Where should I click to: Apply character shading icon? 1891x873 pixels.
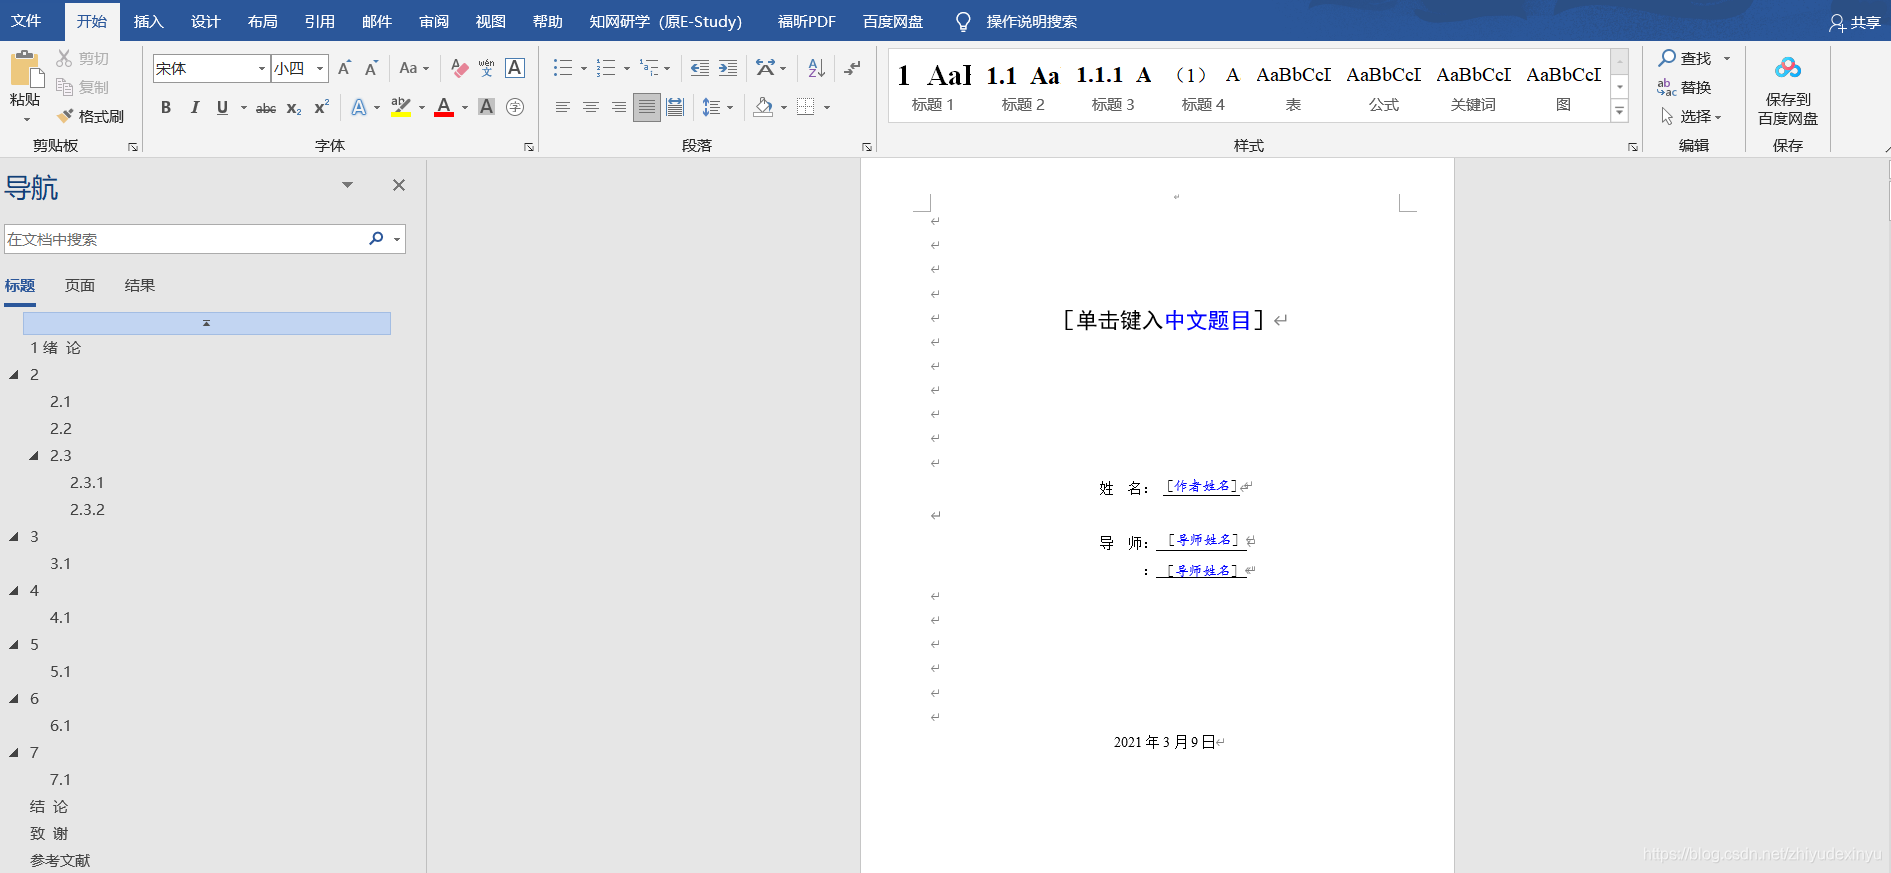[487, 107]
